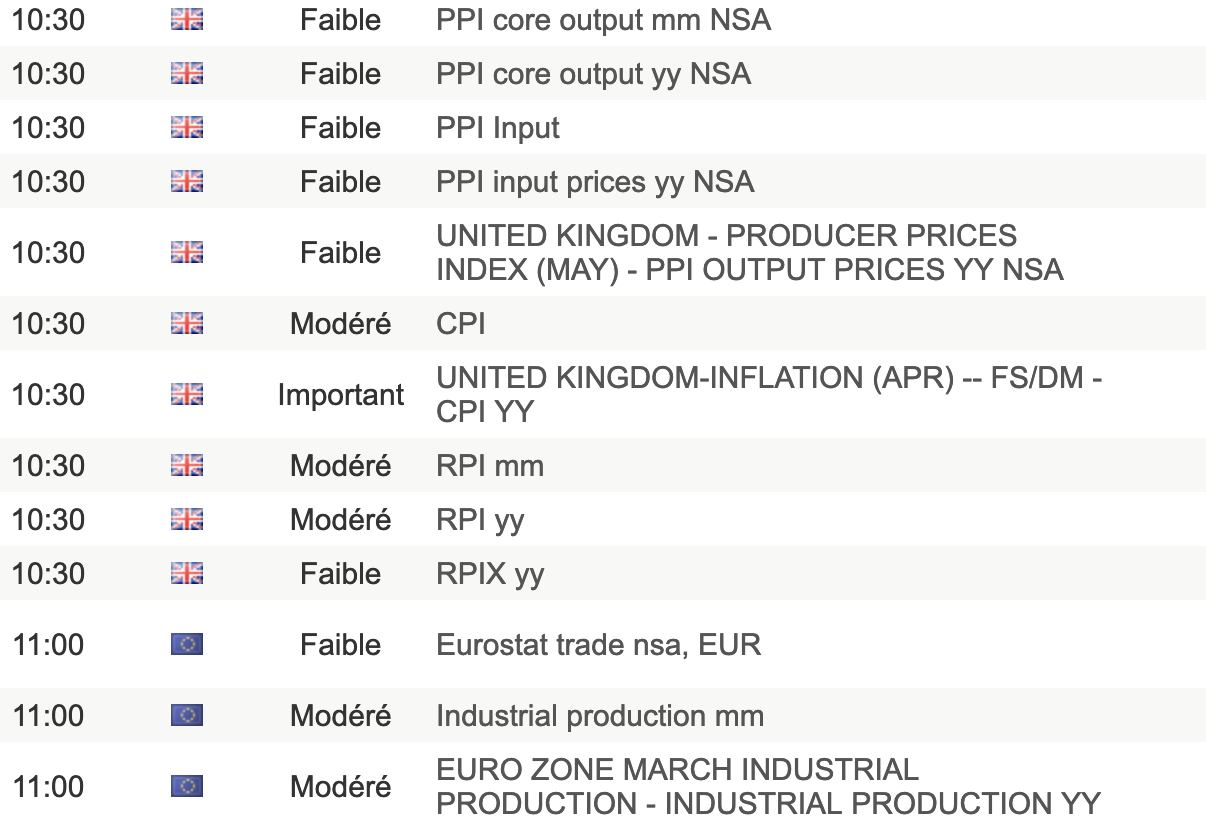This screenshot has width=1206, height=830.
Task: Click the 11:00 time of Eurostat trade row
Action: tap(48, 645)
